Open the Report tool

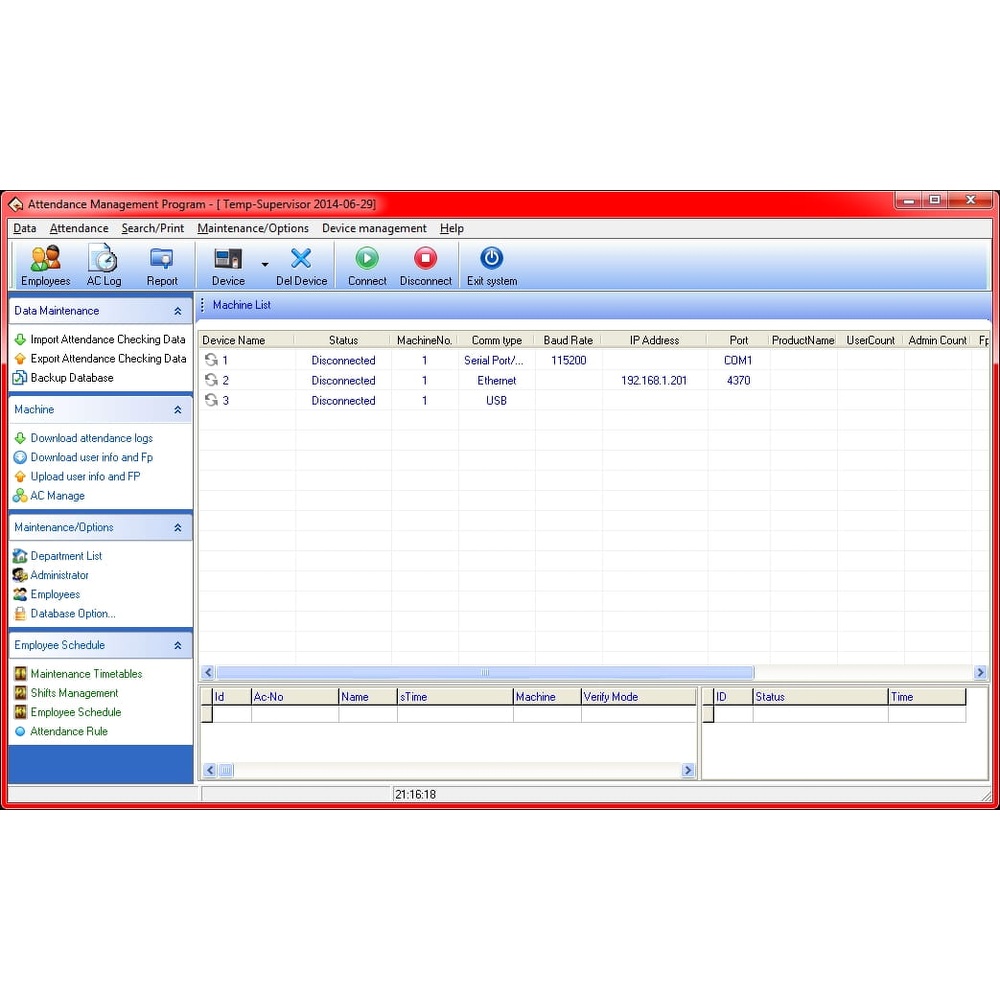[x=161, y=263]
